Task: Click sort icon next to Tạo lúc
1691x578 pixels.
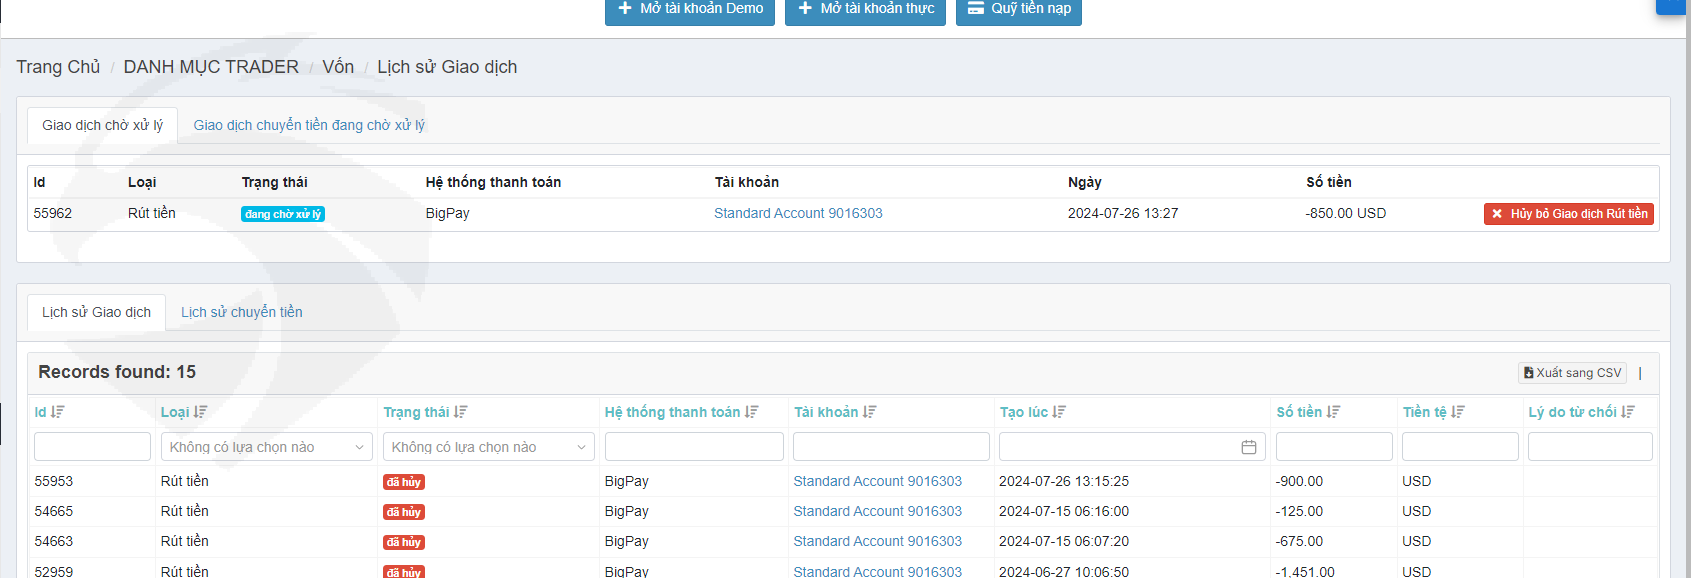Action: tap(1059, 412)
